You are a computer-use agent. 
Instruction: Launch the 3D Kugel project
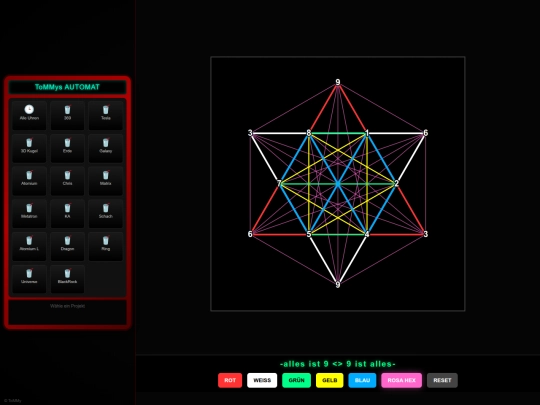tap(29, 148)
